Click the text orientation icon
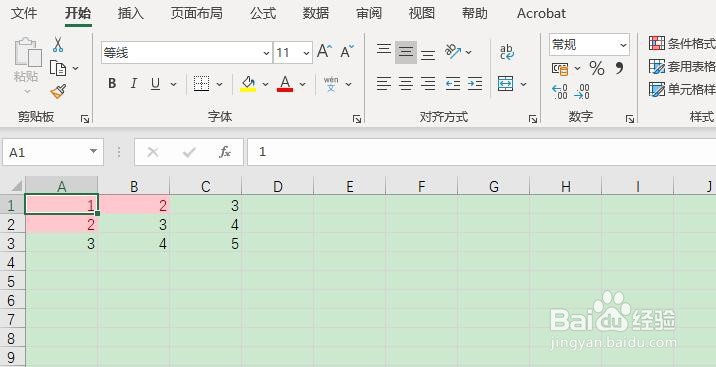The image size is (716, 367). [x=453, y=52]
